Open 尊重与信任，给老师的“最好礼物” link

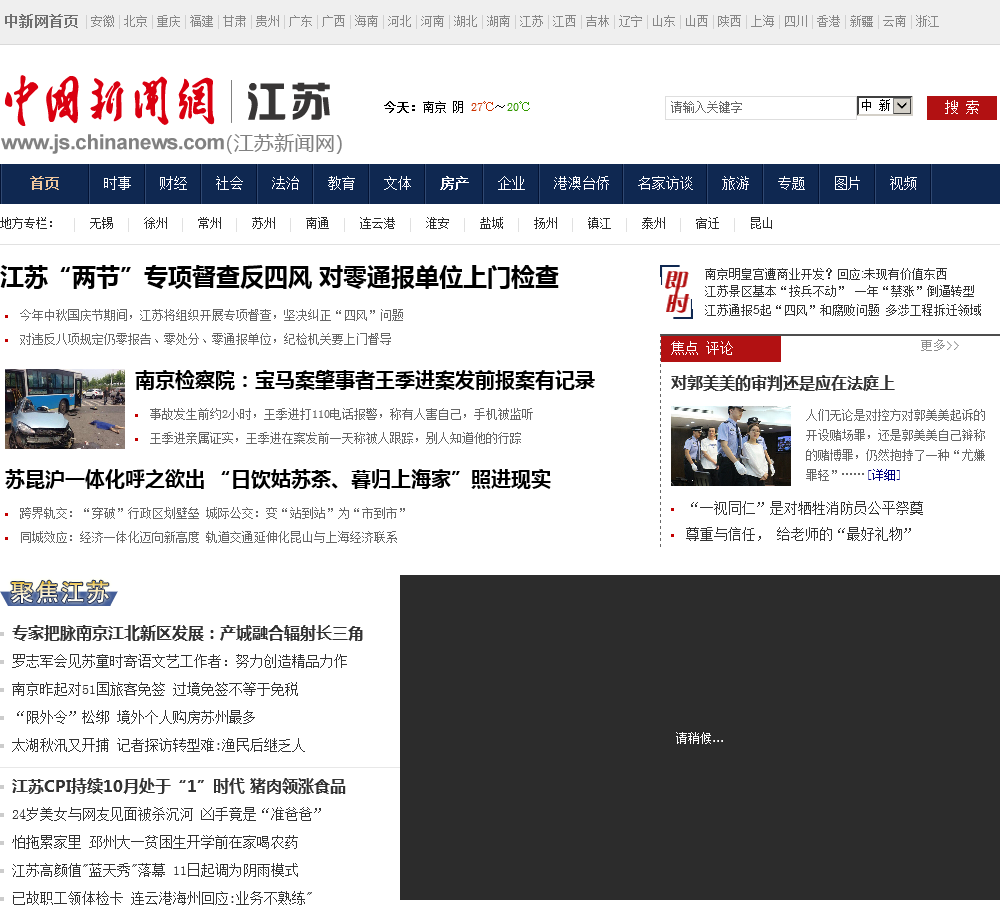(798, 535)
